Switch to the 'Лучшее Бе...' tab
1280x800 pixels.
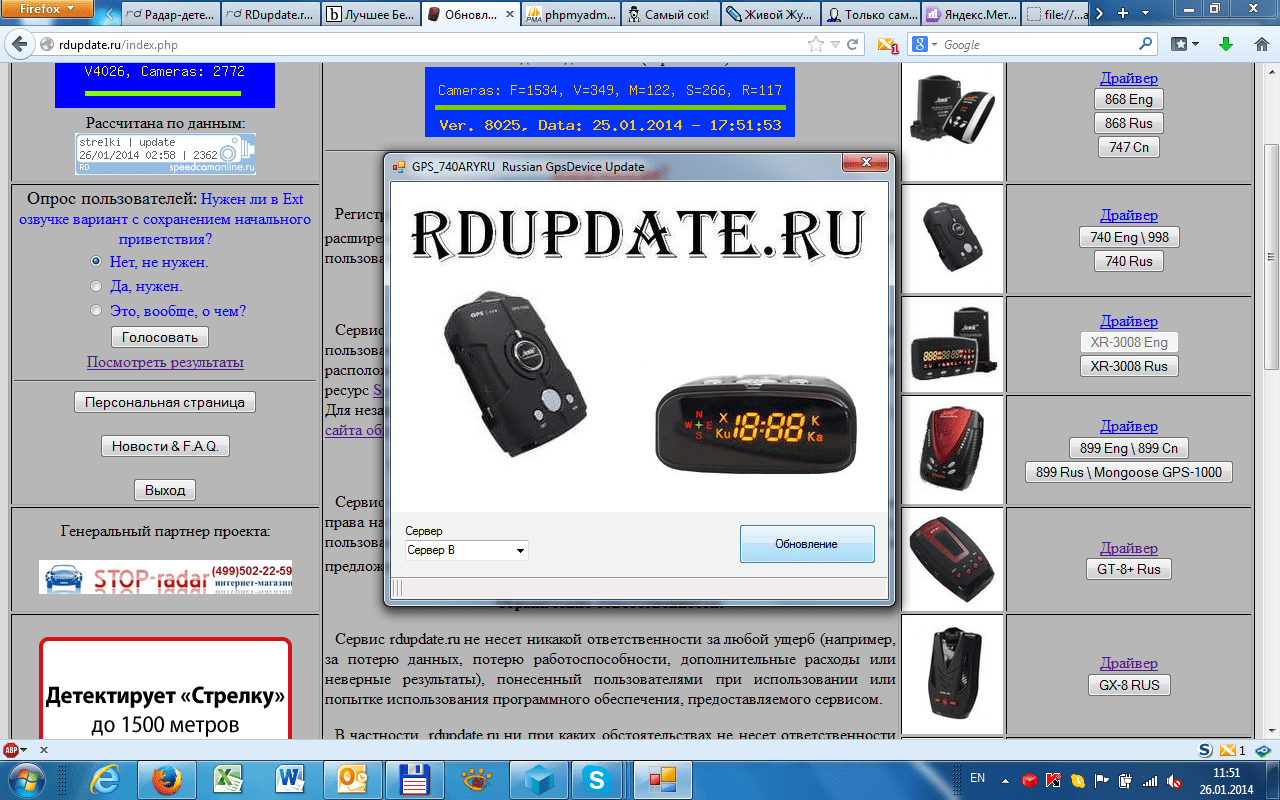(372, 15)
